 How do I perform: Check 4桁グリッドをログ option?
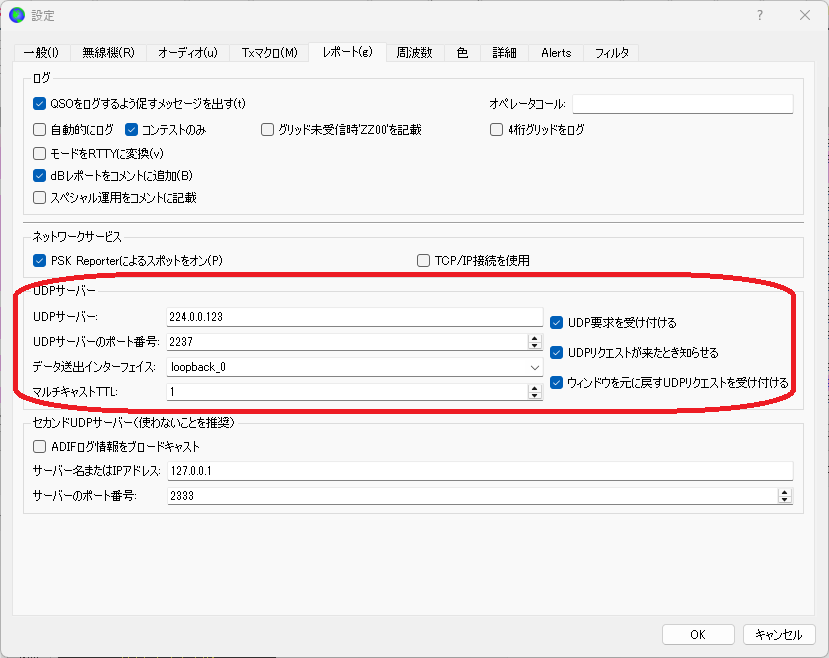(496, 129)
